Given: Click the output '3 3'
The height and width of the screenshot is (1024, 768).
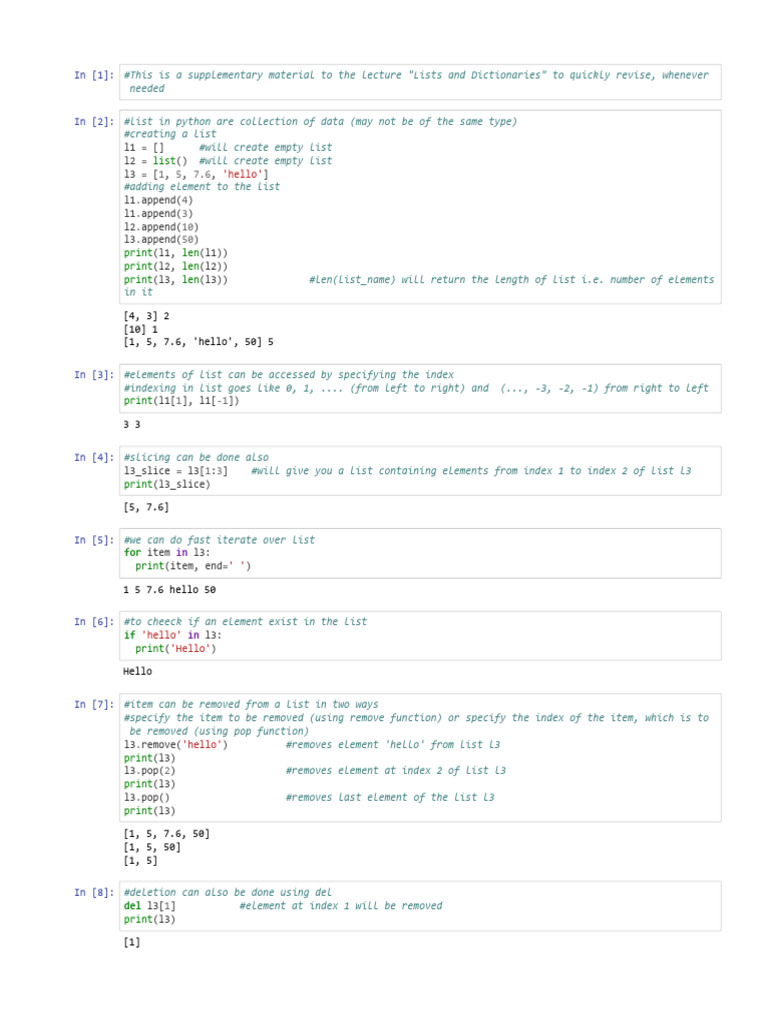Looking at the screenshot, I should pos(132,425).
